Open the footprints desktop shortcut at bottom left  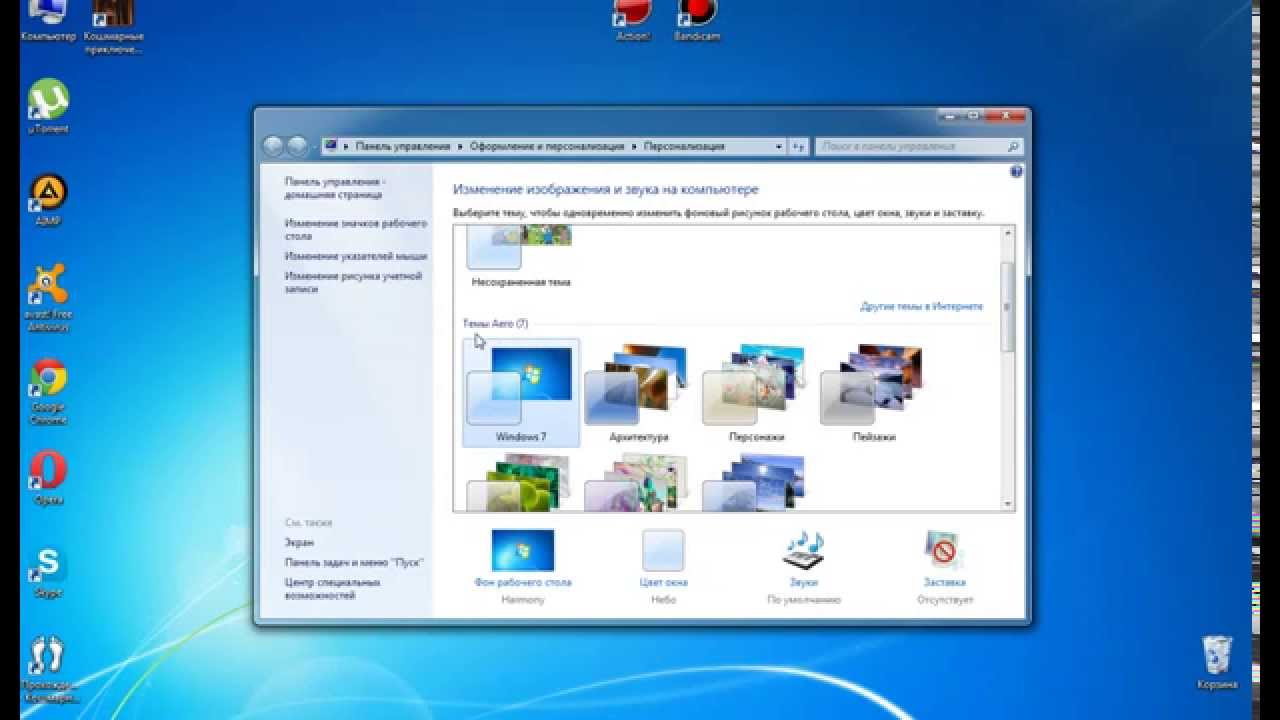click(48, 669)
